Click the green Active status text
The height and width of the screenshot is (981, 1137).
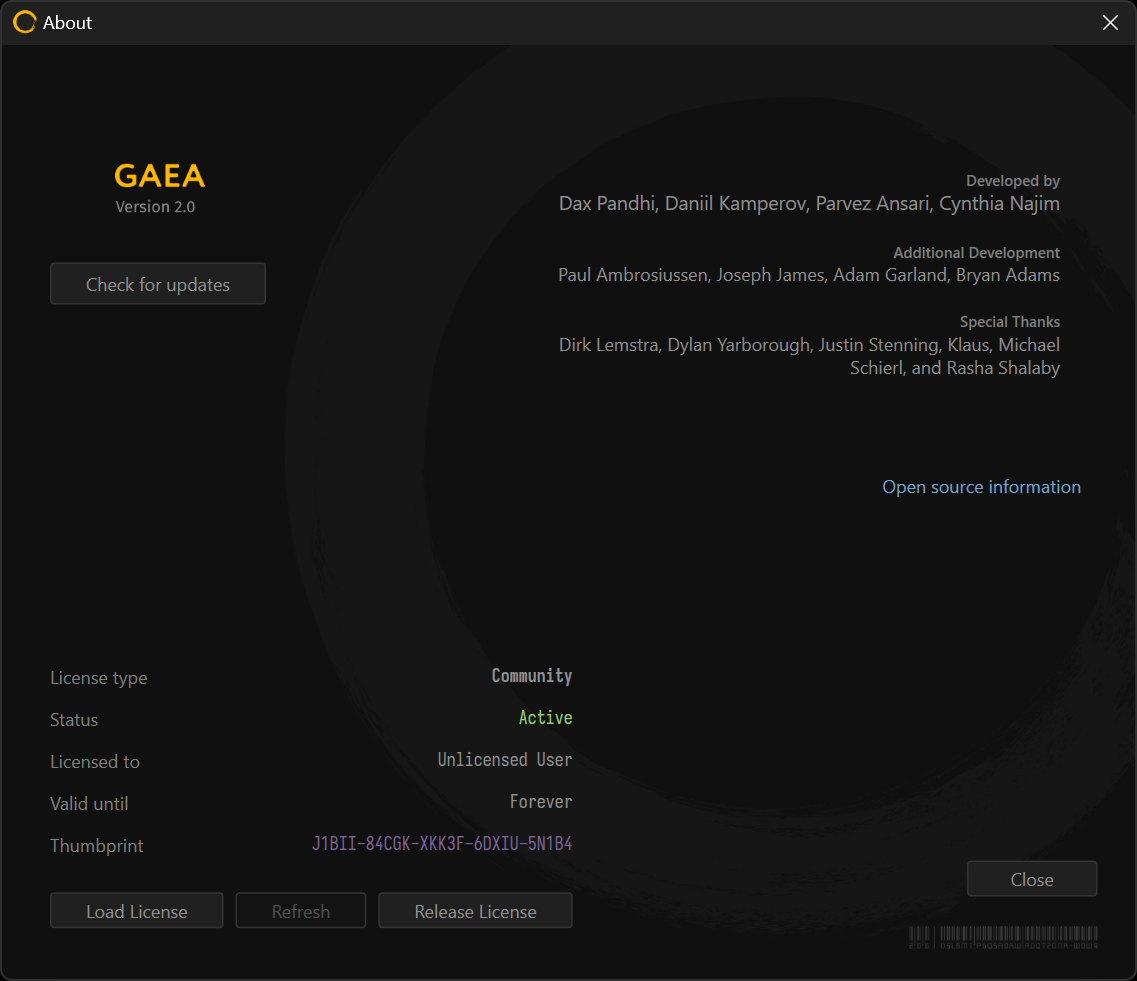(545, 718)
